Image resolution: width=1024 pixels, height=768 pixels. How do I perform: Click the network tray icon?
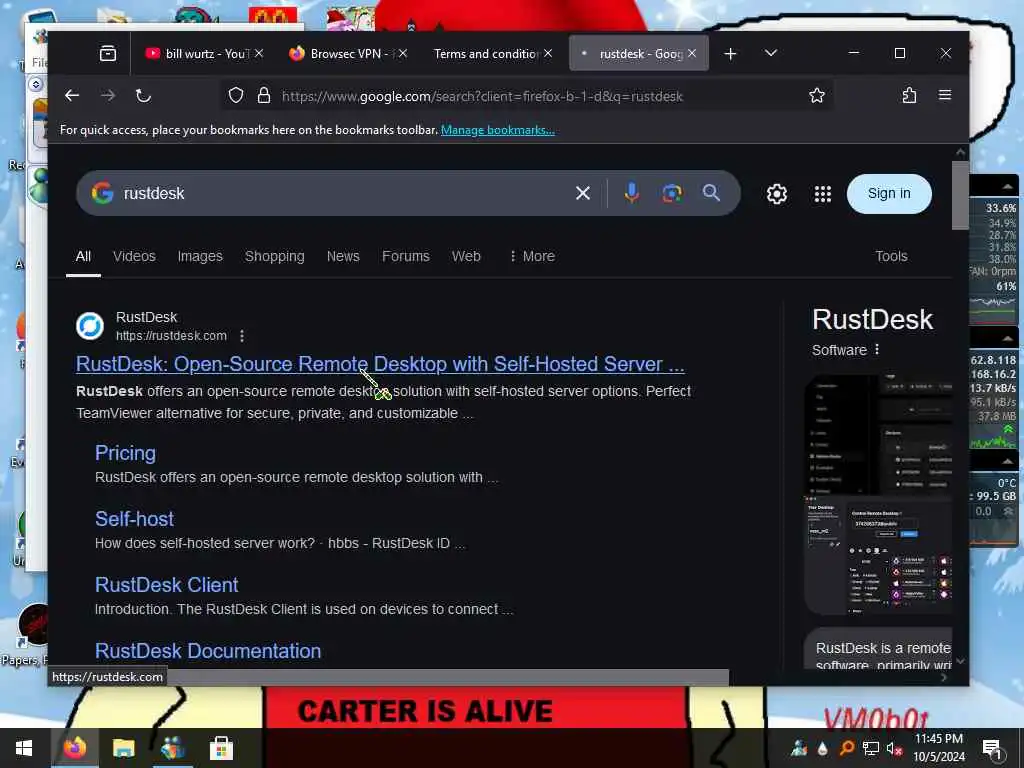coord(870,748)
